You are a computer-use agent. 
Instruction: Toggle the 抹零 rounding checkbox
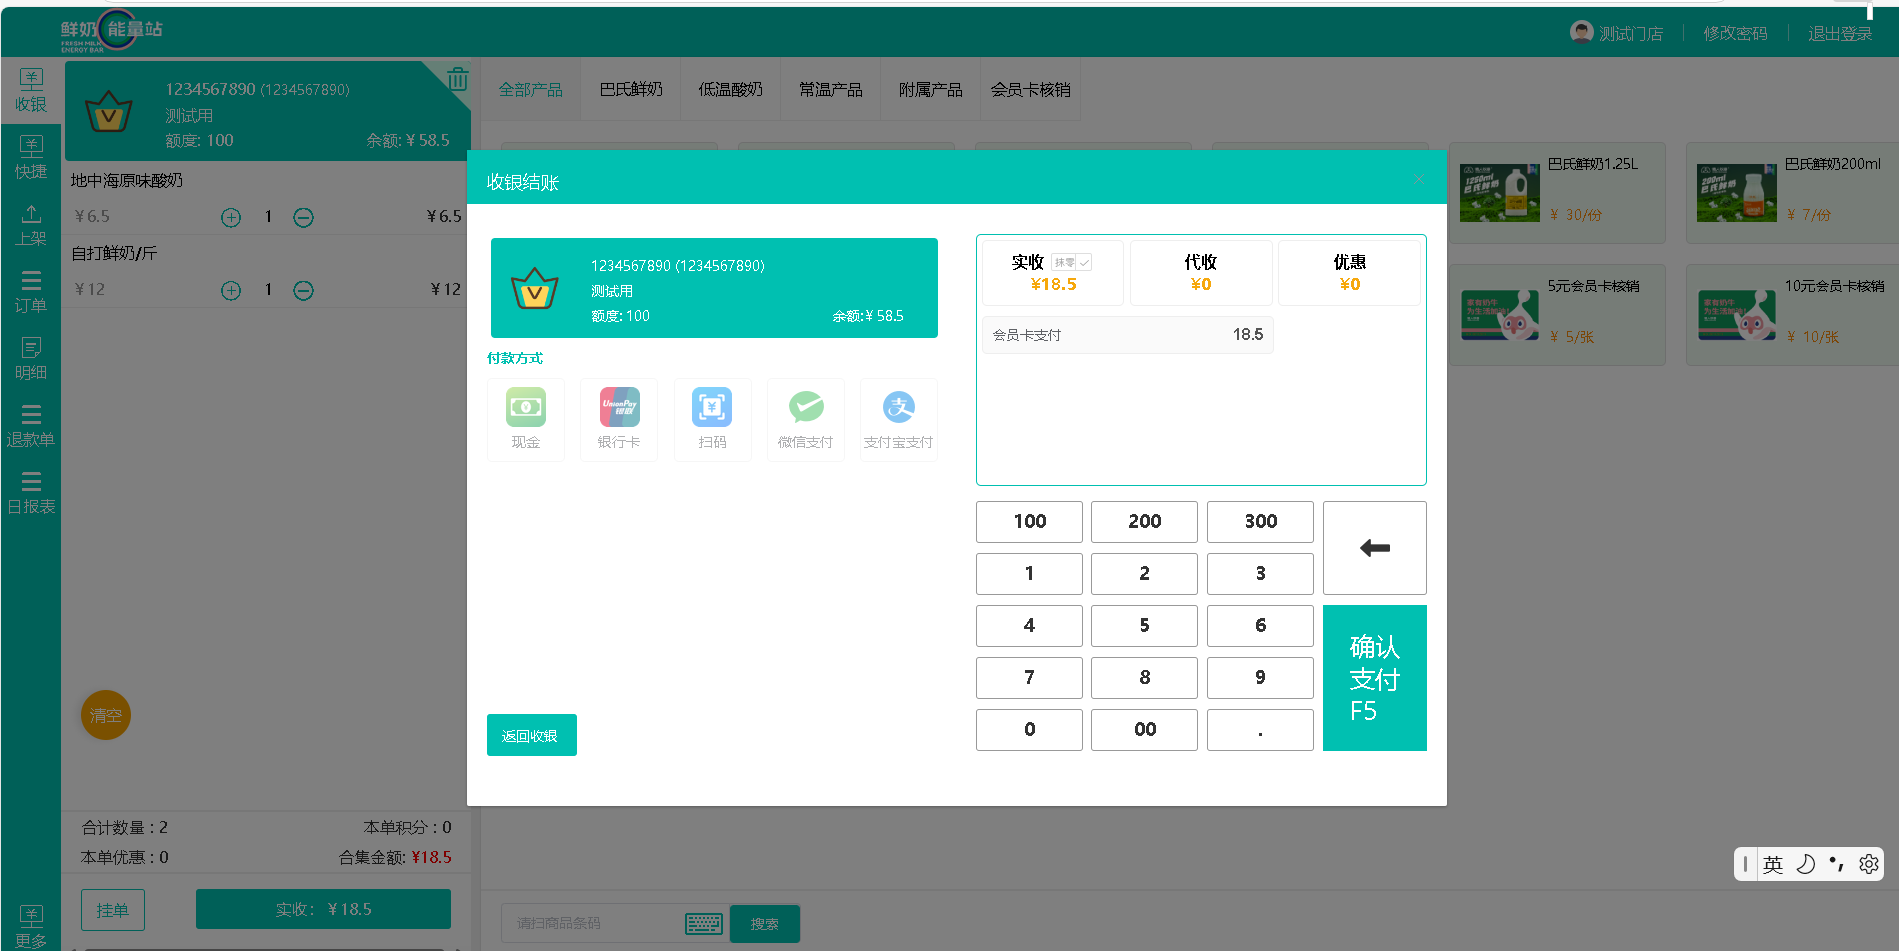[1084, 262]
